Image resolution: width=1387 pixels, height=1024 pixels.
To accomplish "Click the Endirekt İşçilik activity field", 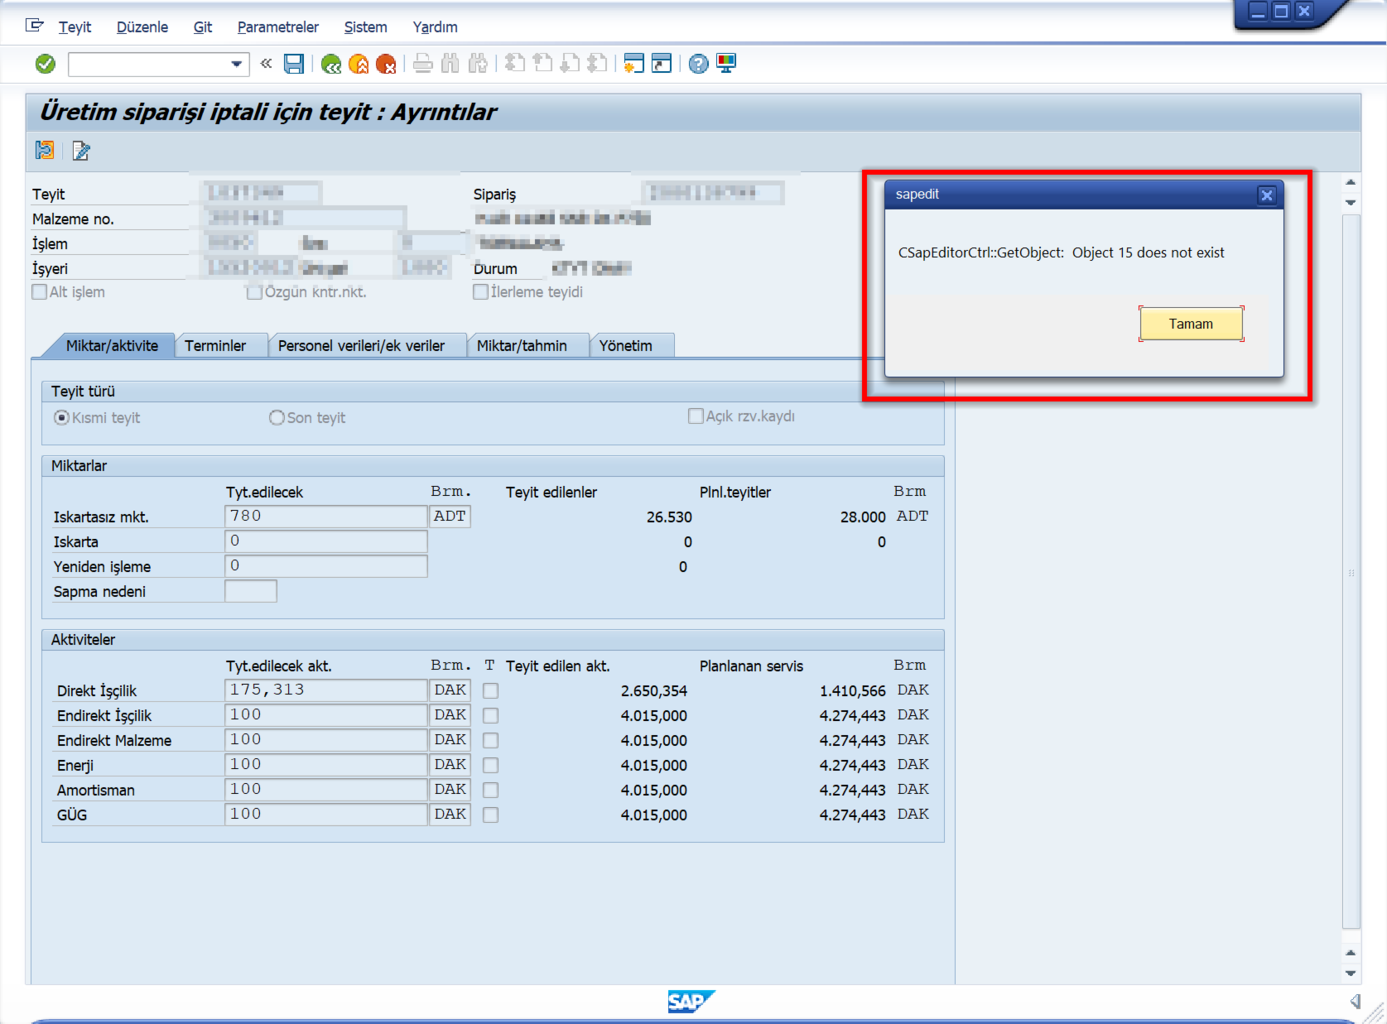I will (326, 715).
